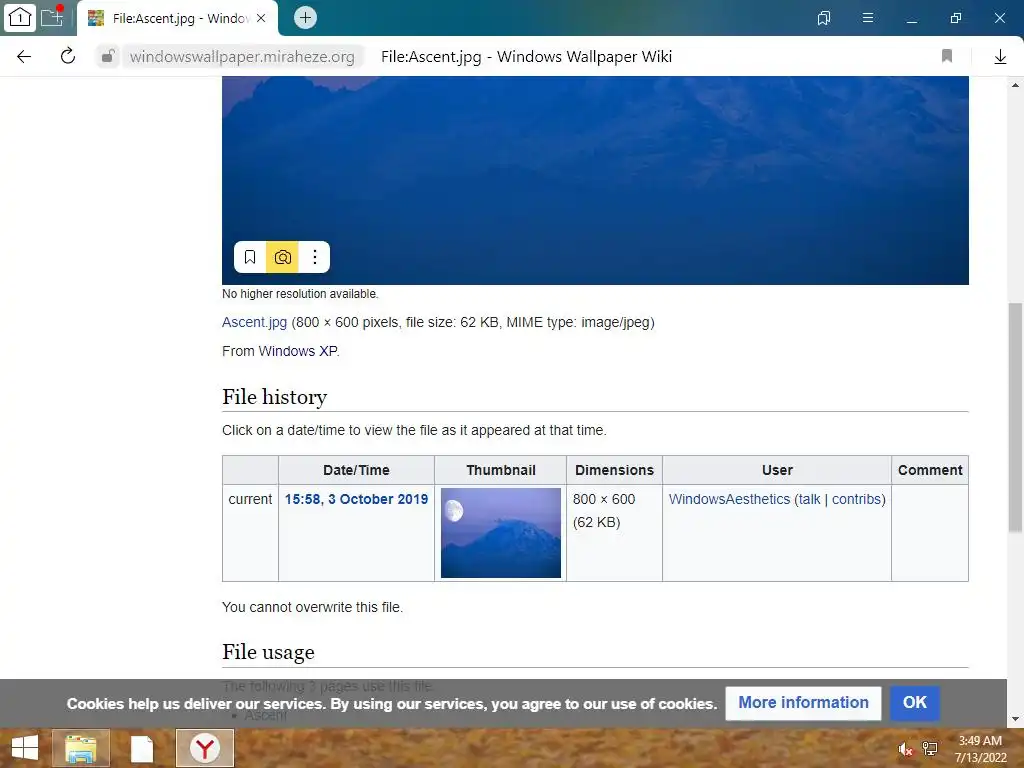Image resolution: width=1024 pixels, height=768 pixels.
Task: Click the Comment column header
Action: click(x=930, y=470)
